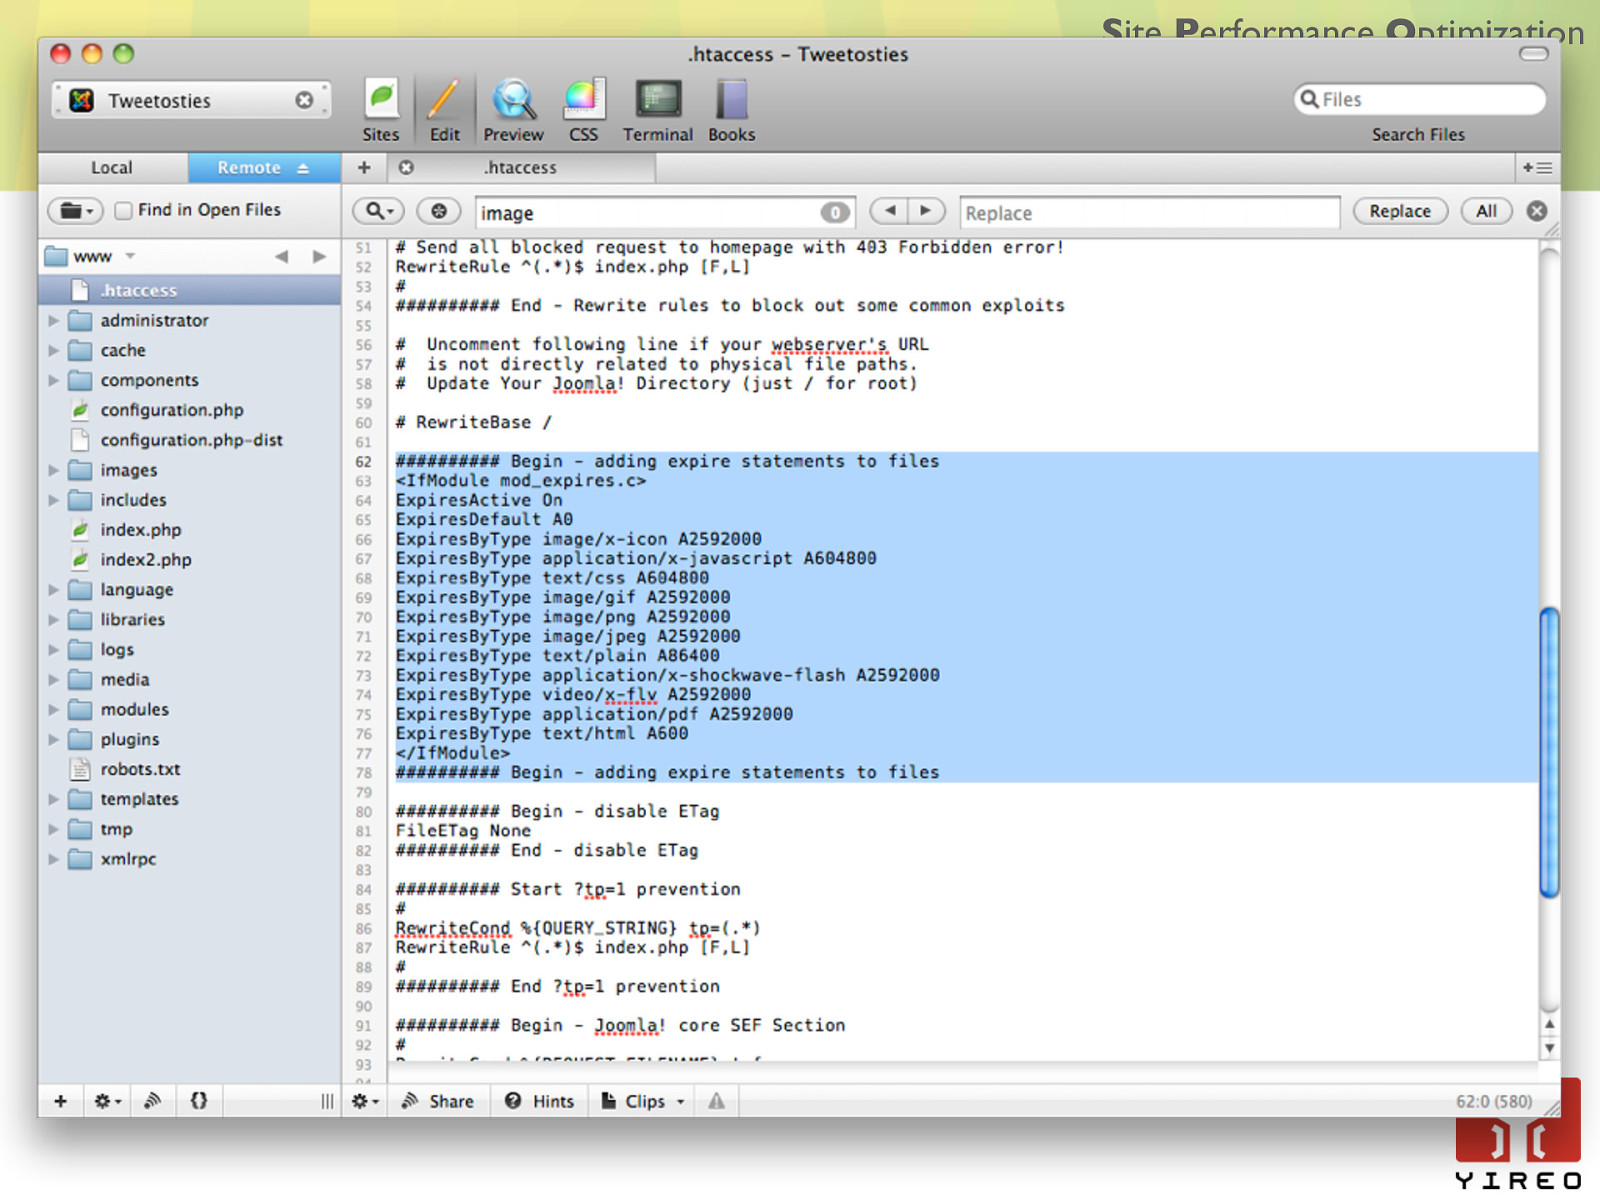Select .htaccess file in sidebar
This screenshot has width=1600, height=1200.
(190, 290)
